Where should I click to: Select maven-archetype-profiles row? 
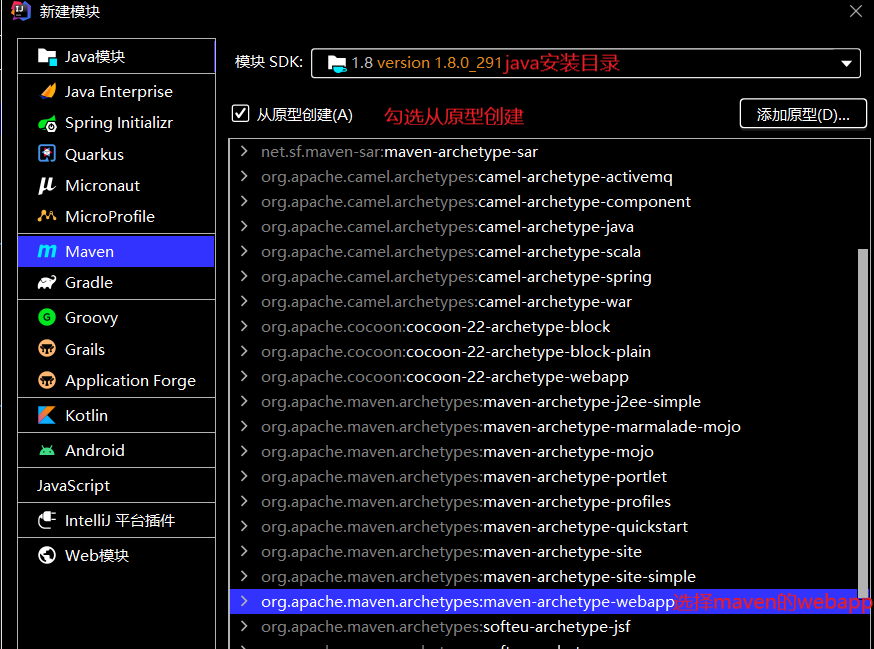[543, 502]
